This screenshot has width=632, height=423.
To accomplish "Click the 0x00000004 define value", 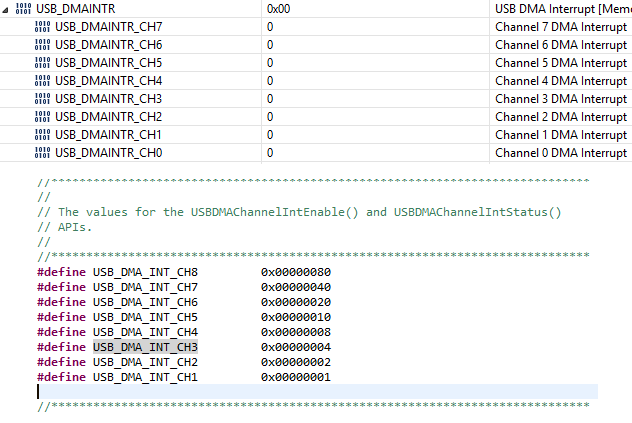I will [296, 347].
